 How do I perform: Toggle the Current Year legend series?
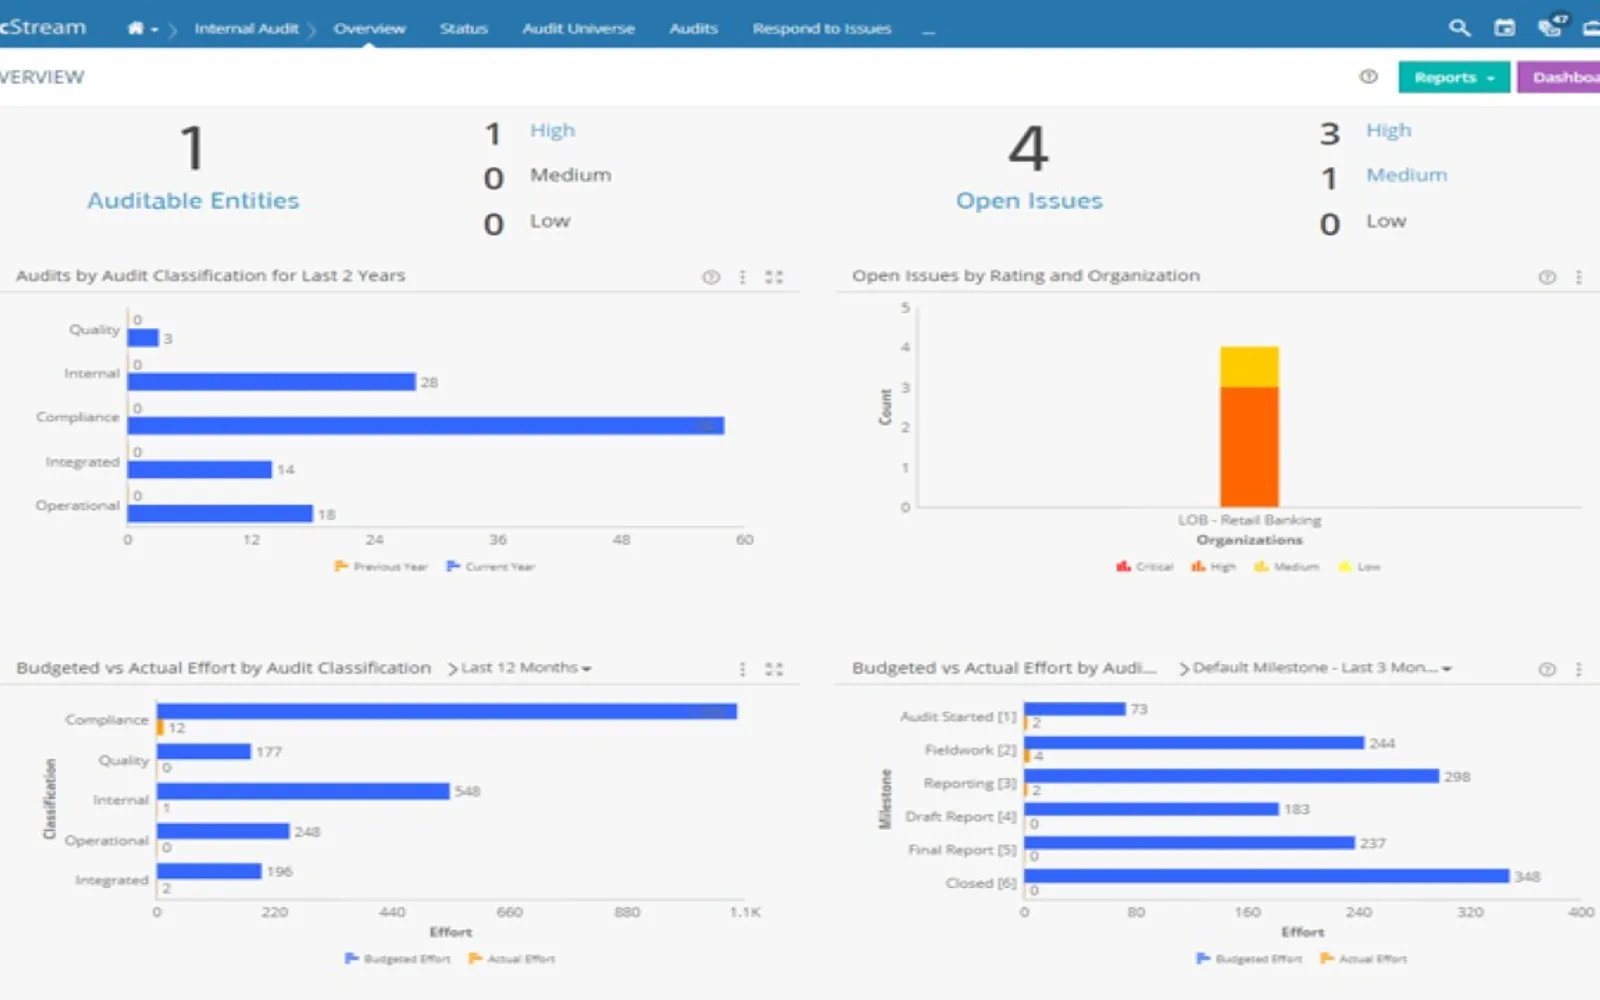(x=490, y=566)
